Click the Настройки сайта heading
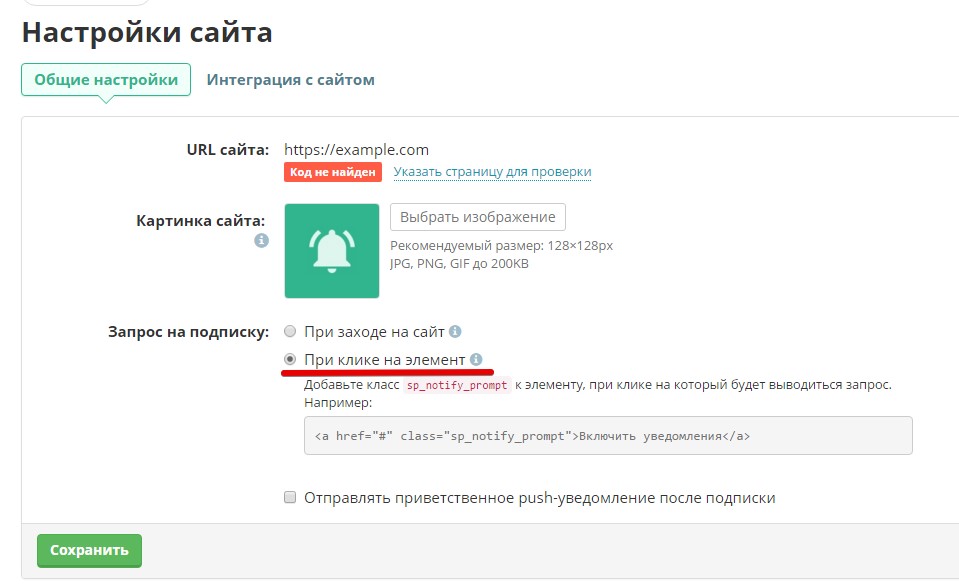This screenshot has height=586, width=959. click(147, 32)
